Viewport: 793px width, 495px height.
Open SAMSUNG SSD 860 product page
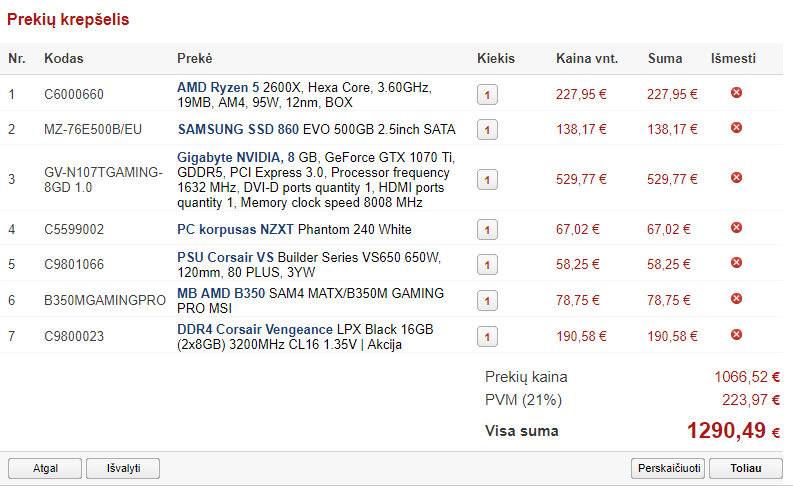238,129
